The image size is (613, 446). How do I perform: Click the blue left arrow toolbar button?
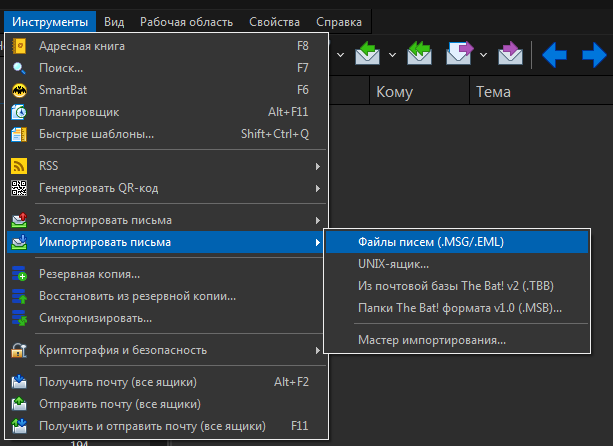pos(554,55)
